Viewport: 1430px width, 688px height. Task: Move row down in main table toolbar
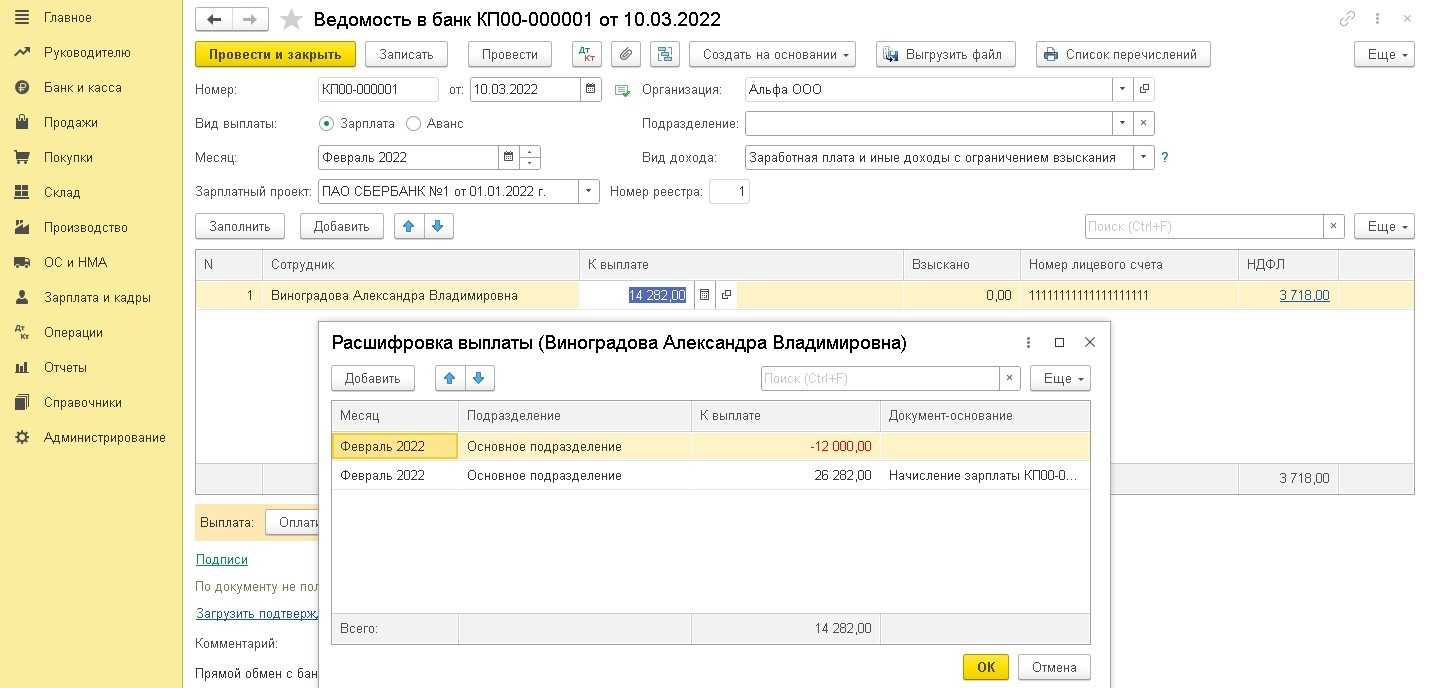[439, 226]
